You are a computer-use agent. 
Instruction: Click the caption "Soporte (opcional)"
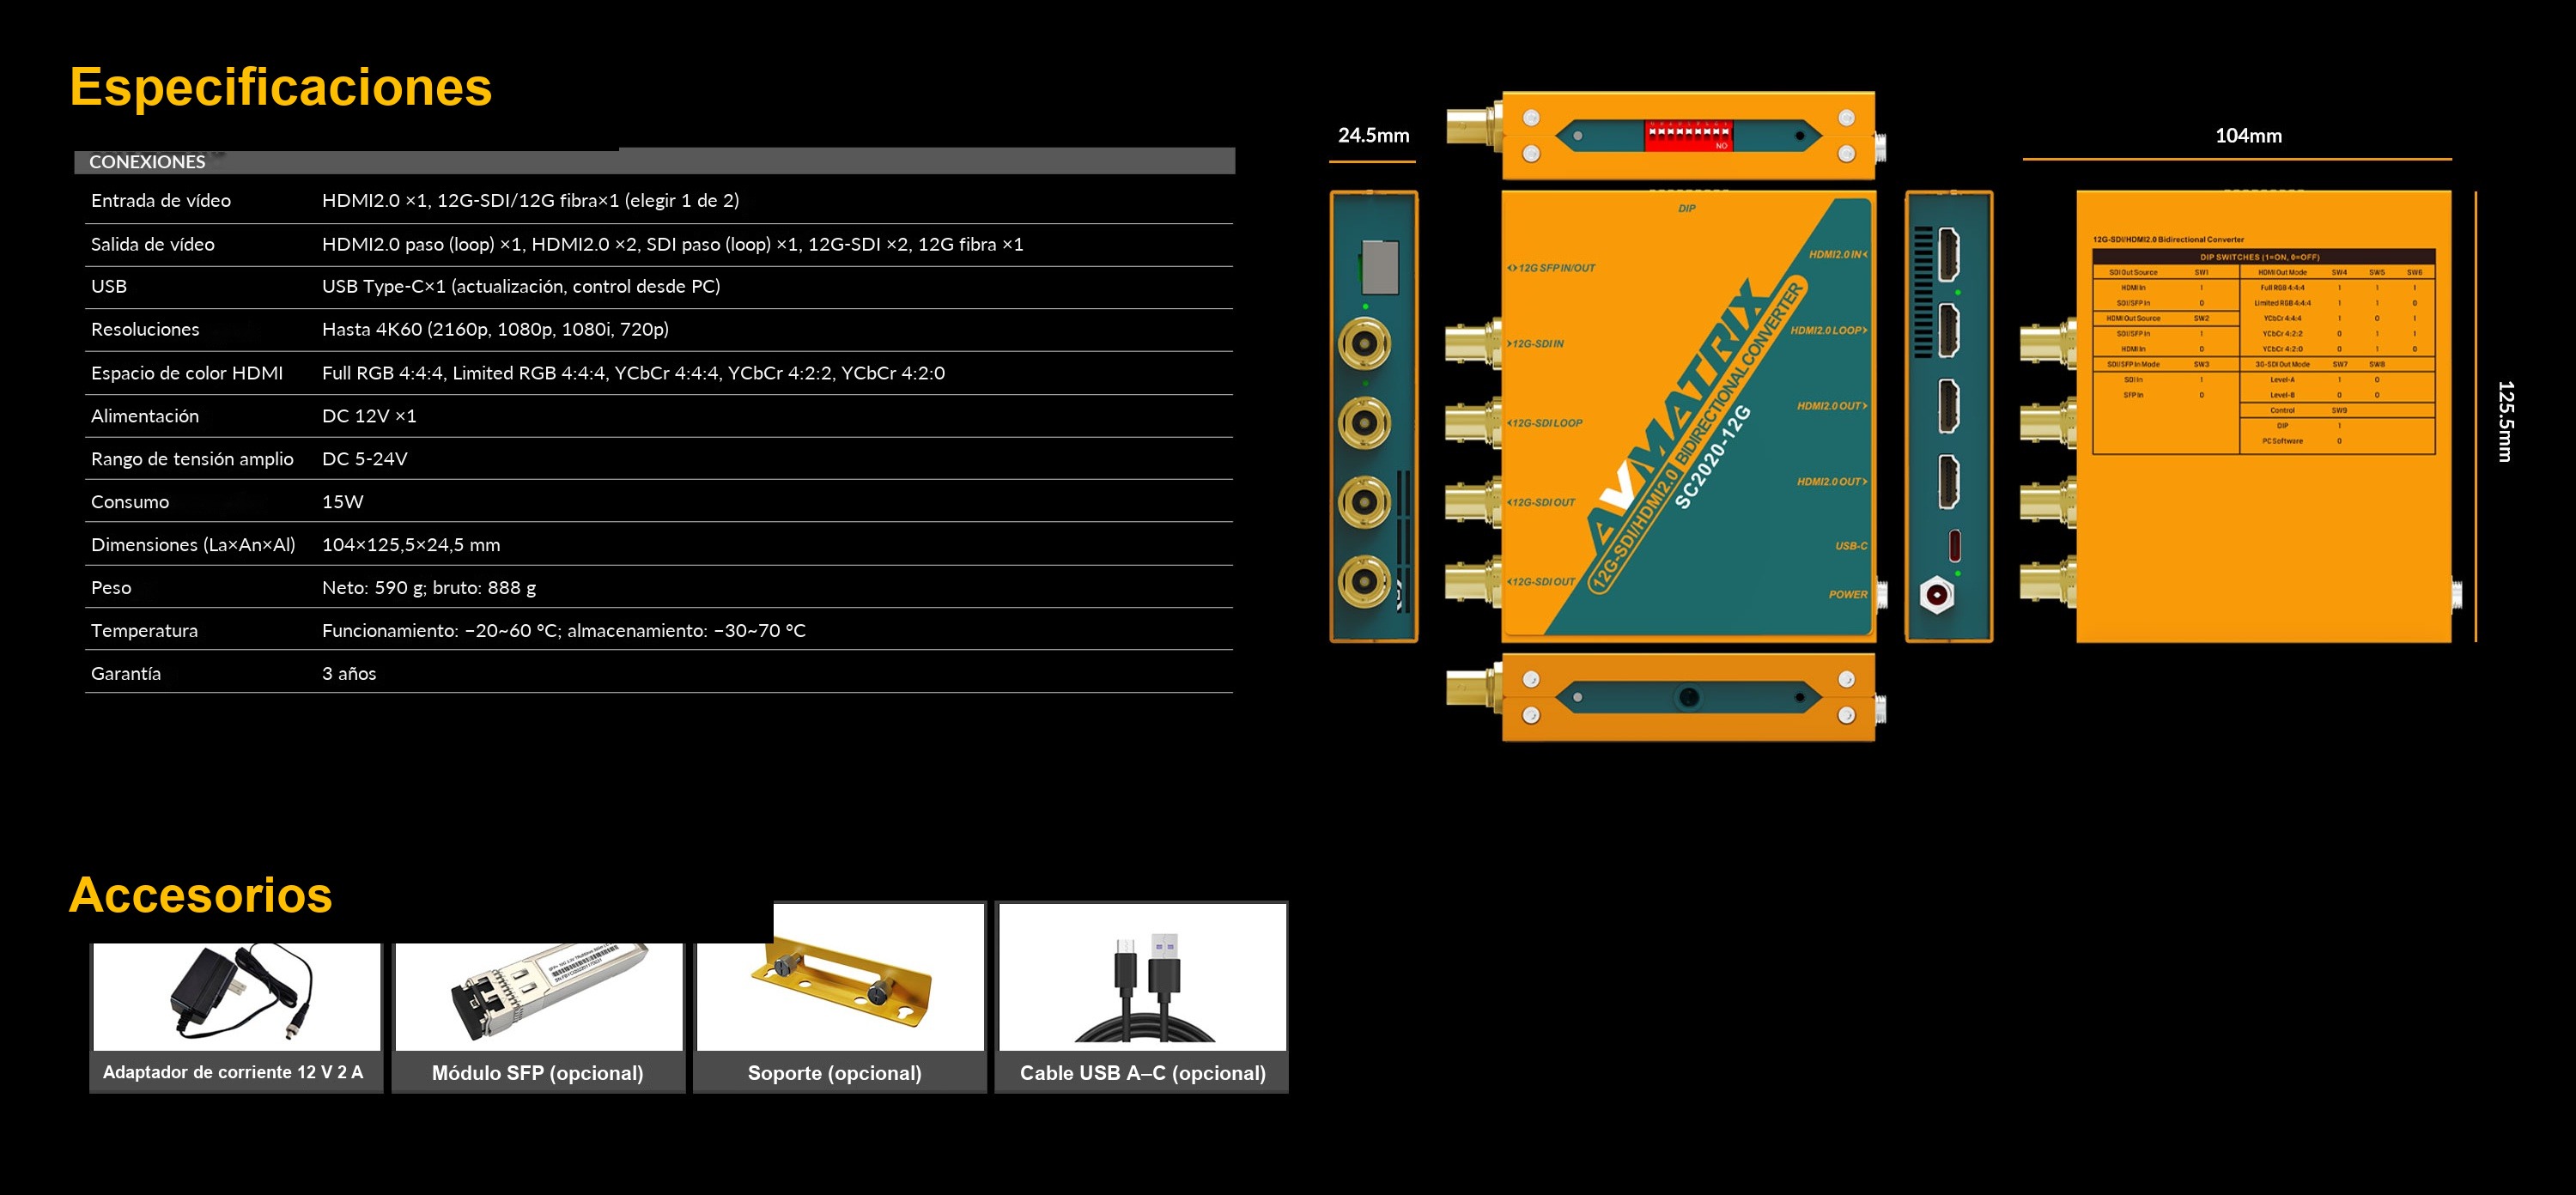coord(835,1073)
